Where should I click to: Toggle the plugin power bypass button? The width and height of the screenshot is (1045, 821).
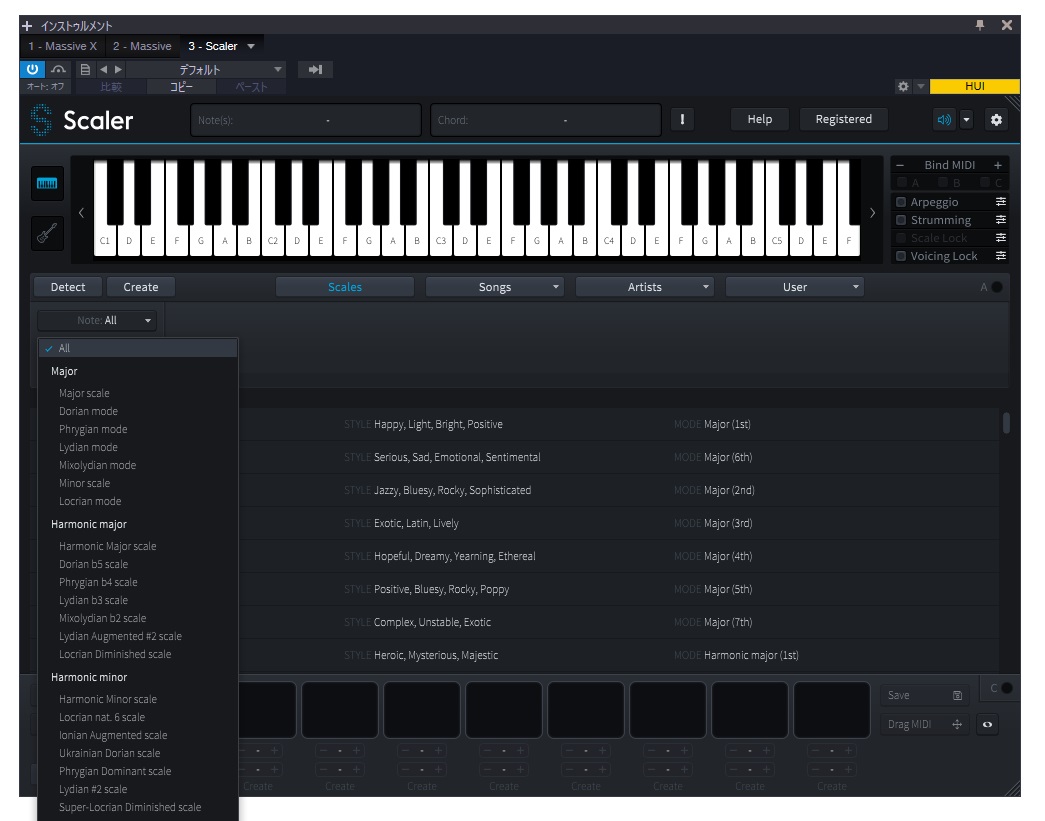(x=32, y=69)
